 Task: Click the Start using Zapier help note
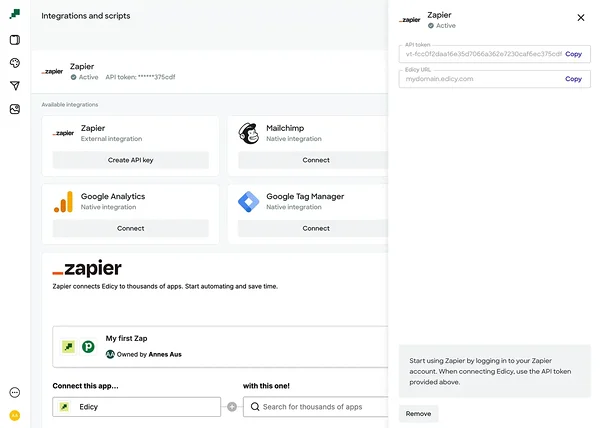tap(494, 371)
